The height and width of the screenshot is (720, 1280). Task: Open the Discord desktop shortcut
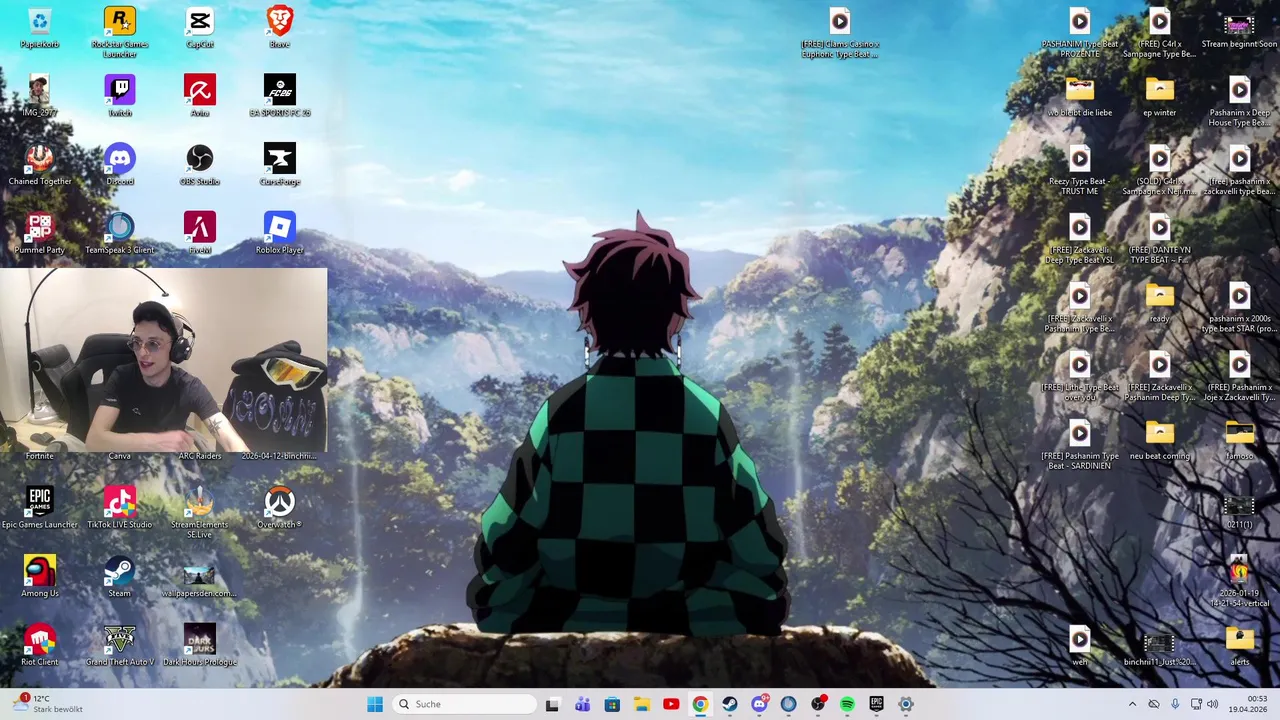pyautogui.click(x=119, y=165)
